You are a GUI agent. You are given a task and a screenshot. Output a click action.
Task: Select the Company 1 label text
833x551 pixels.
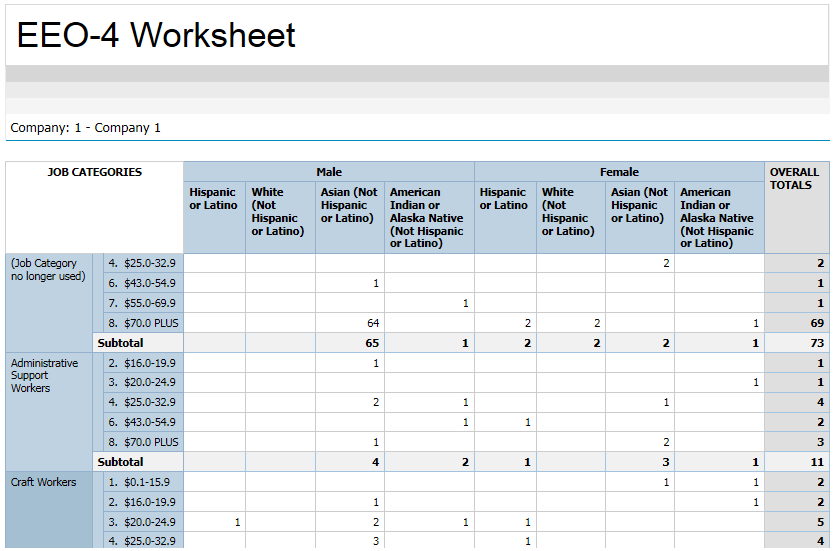click(x=85, y=128)
